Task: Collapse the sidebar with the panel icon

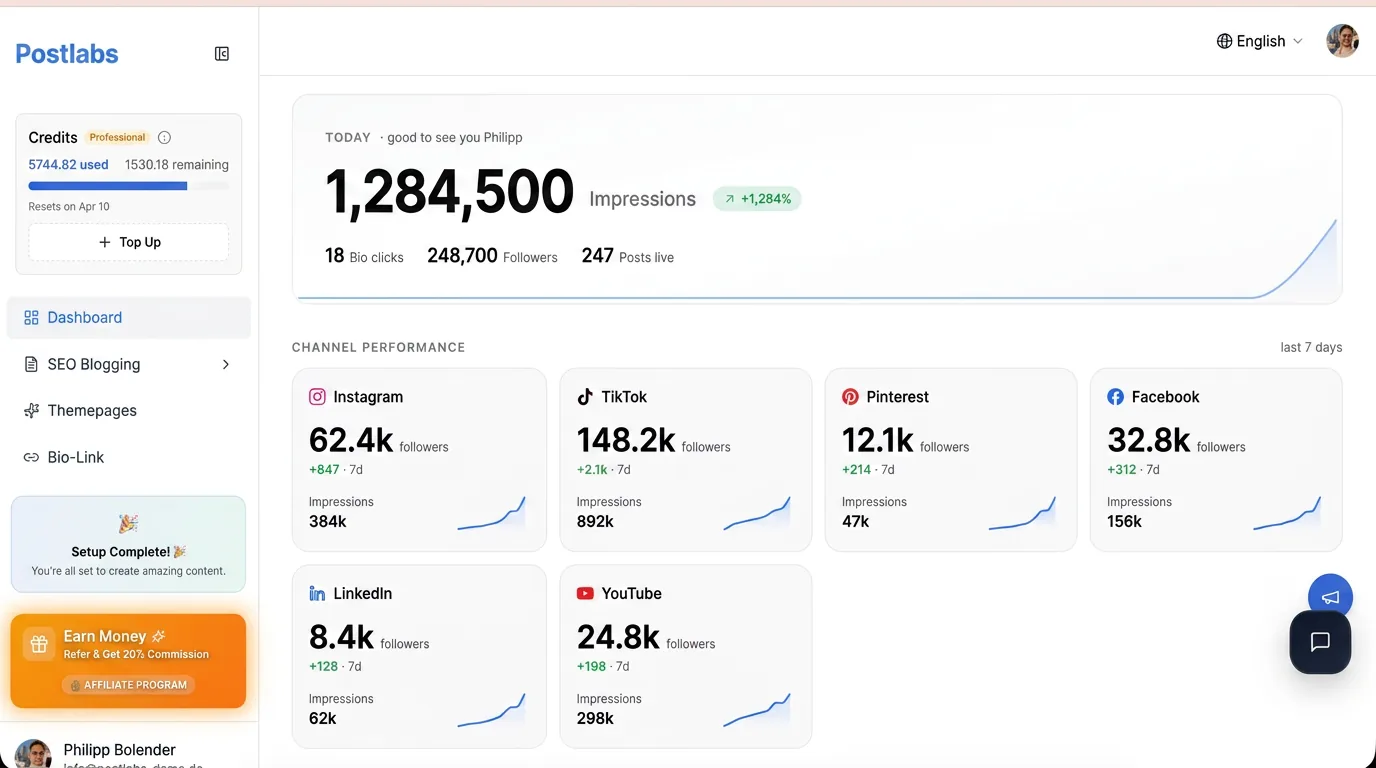Action: click(x=222, y=54)
